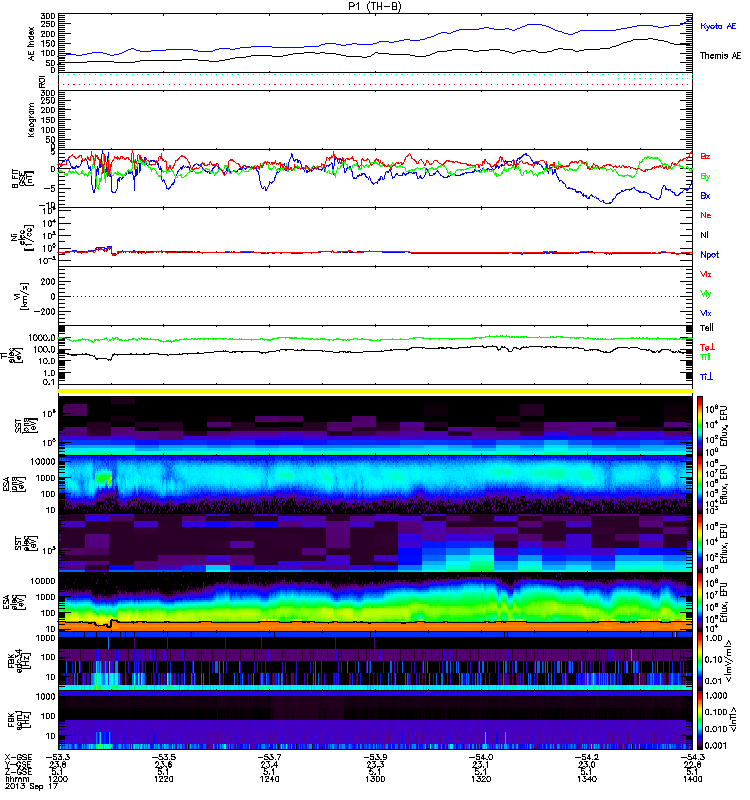Click the X-GSE value -54.0
Screen dimensions: 750x800
pyautogui.click(x=481, y=757)
